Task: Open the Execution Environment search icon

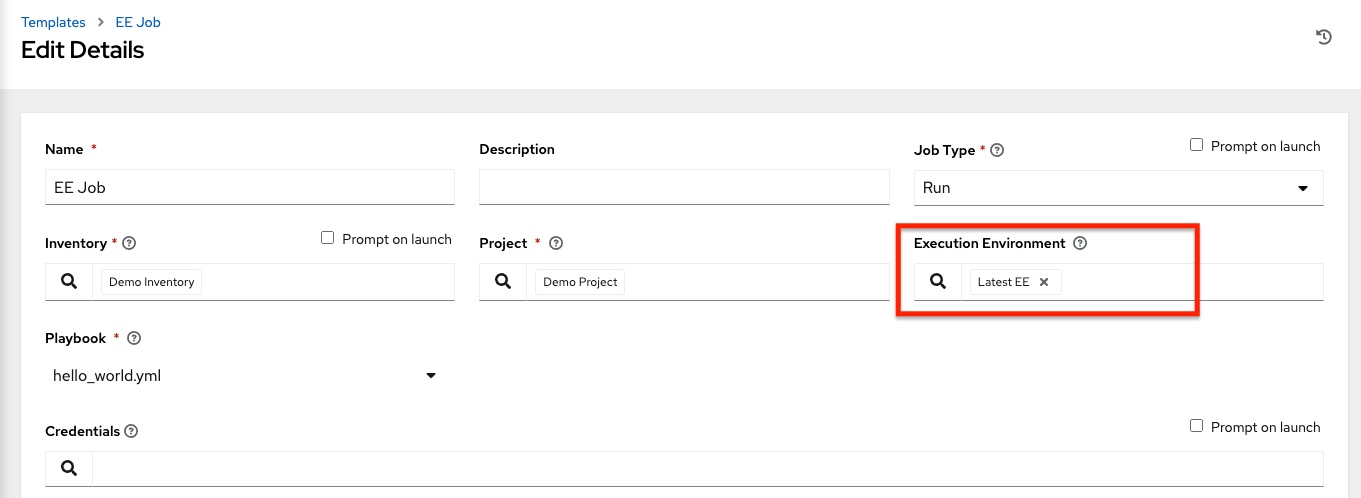Action: click(938, 282)
